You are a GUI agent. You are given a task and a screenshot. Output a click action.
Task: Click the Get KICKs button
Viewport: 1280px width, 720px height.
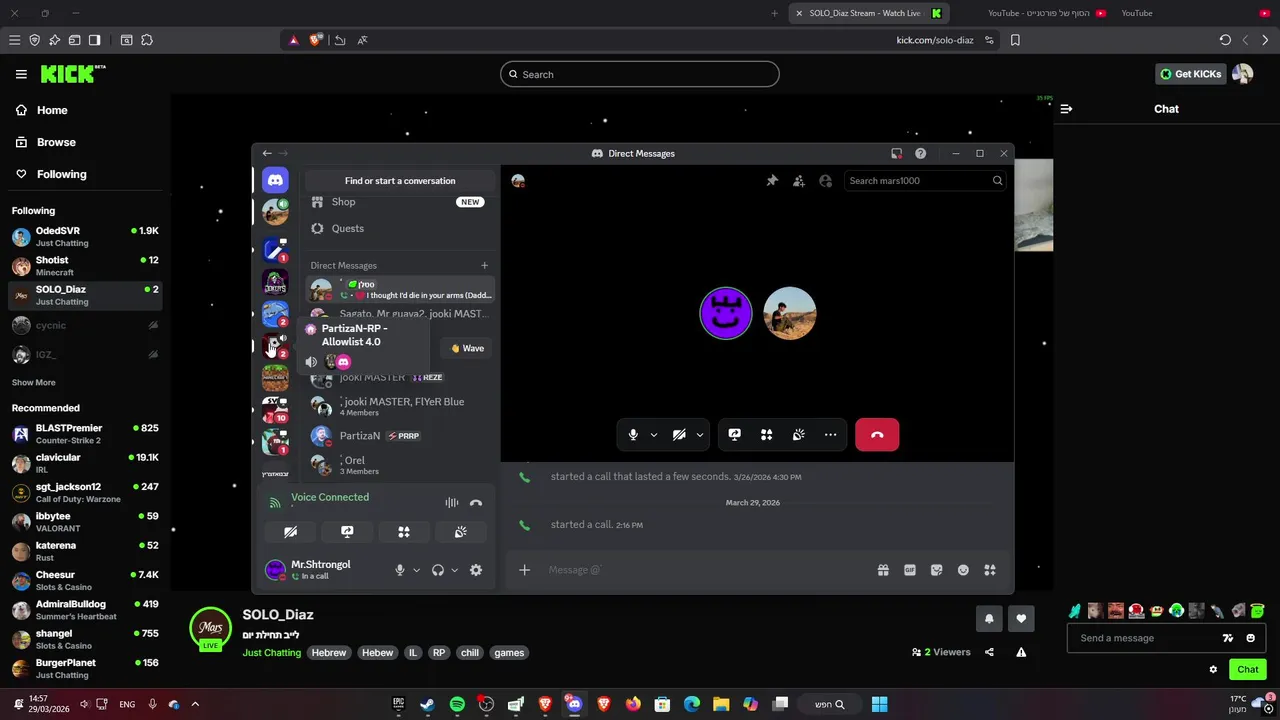[1191, 74]
